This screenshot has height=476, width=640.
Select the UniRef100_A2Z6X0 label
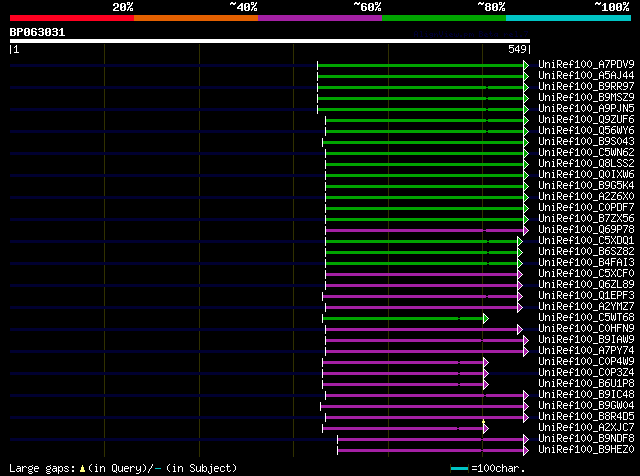coord(586,197)
